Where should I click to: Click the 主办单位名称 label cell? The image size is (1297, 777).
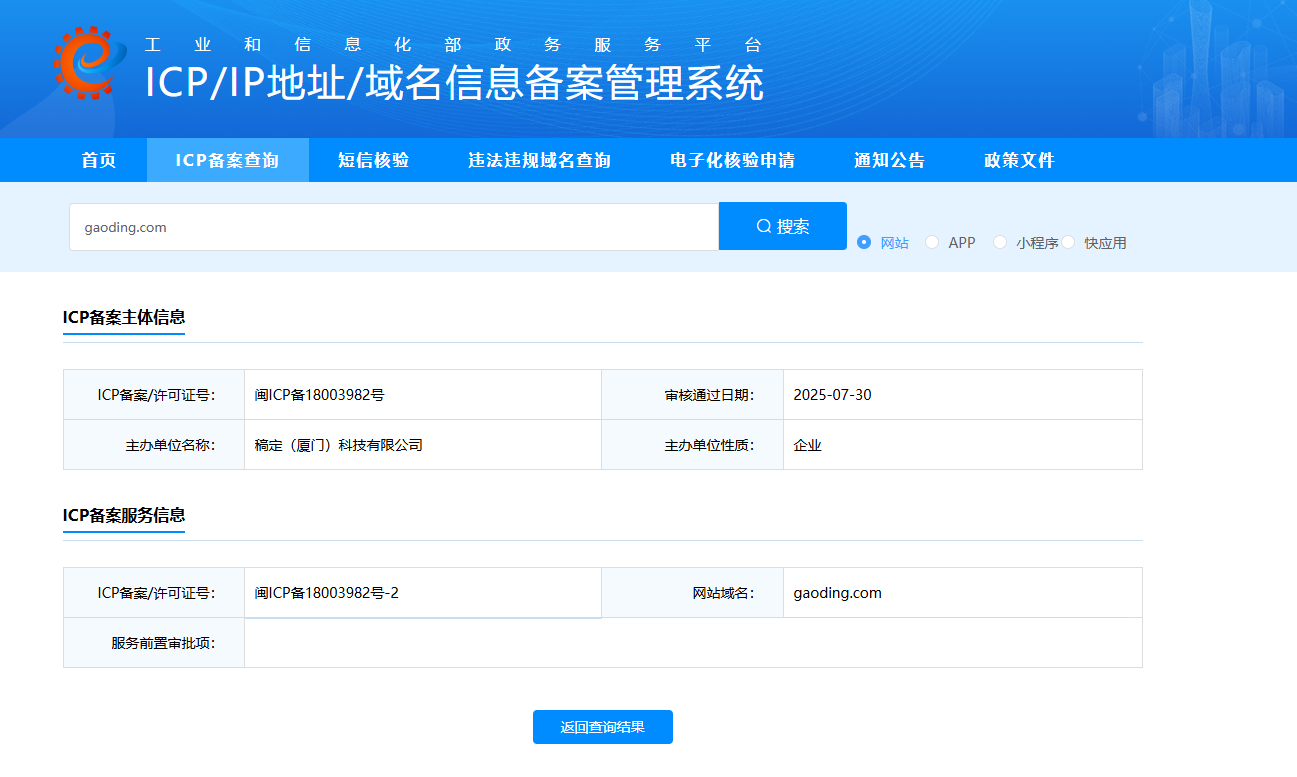pyautogui.click(x=154, y=445)
